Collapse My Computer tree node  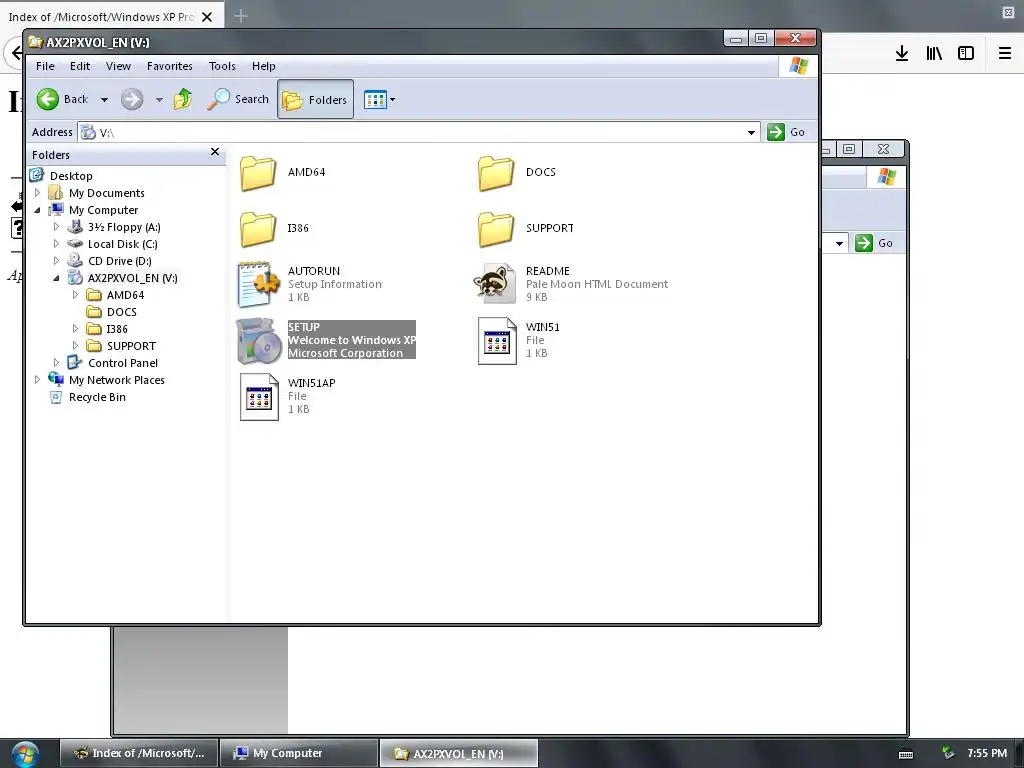click(x=37, y=210)
